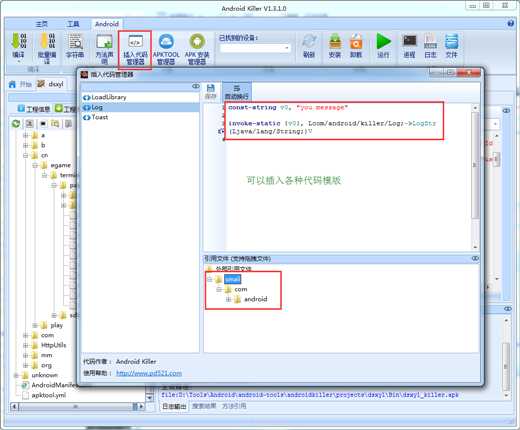Image resolution: width=520 pixels, height=430 pixels.
Task: Select the Android ribbon tab
Action: click(107, 24)
